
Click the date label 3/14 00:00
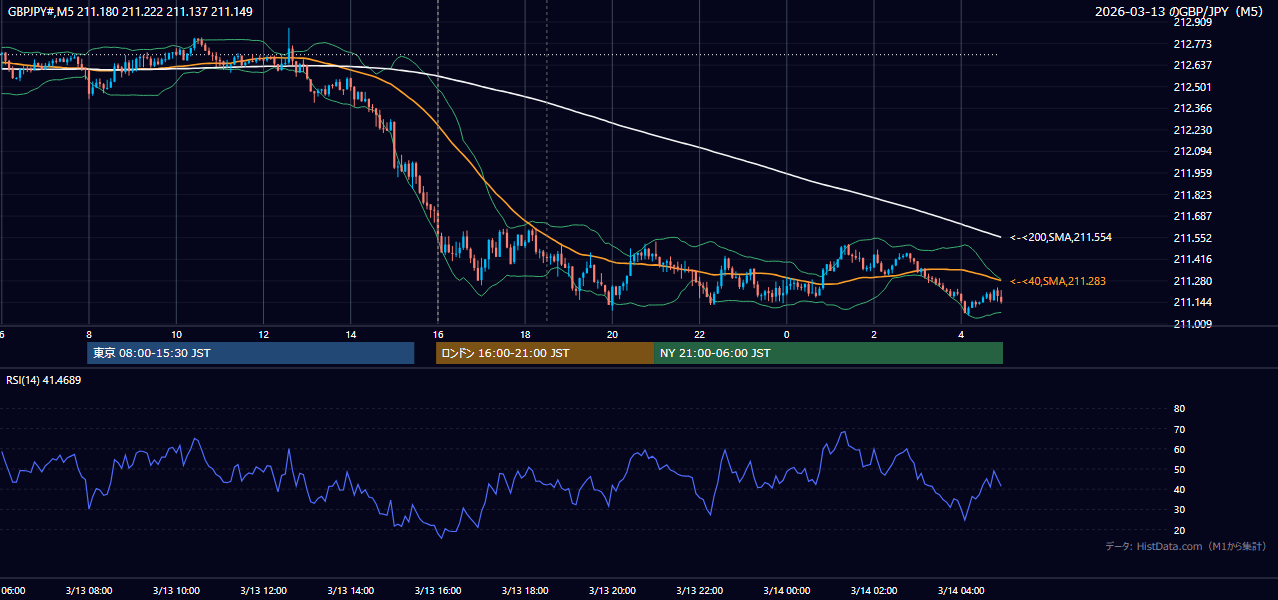[786, 590]
